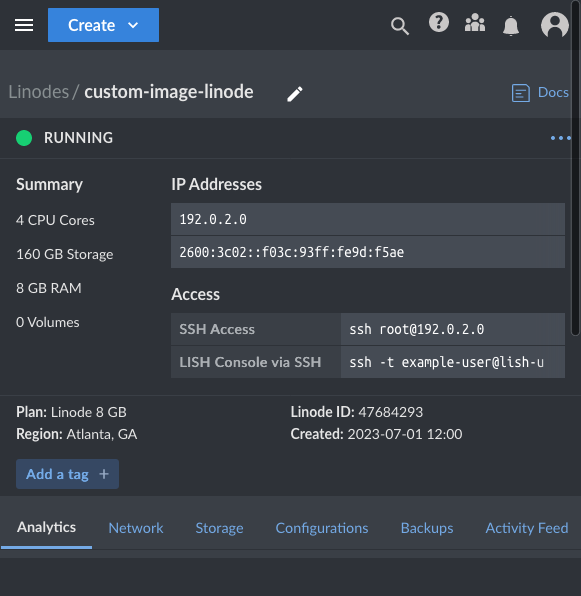581x596 pixels.
Task: Select the IPv6 address 2600:3c02::f03c:93ff:fe9d:f5ae
Action: [x=368, y=252]
